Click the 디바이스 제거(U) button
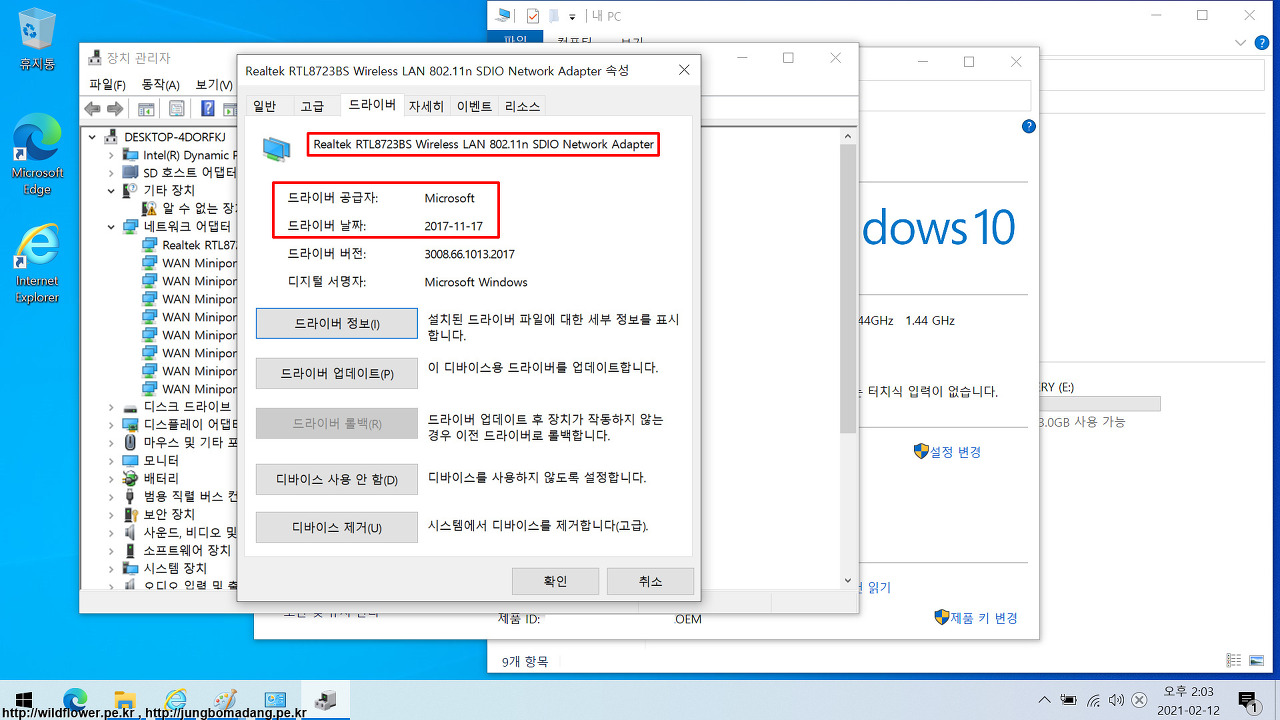 [337, 527]
